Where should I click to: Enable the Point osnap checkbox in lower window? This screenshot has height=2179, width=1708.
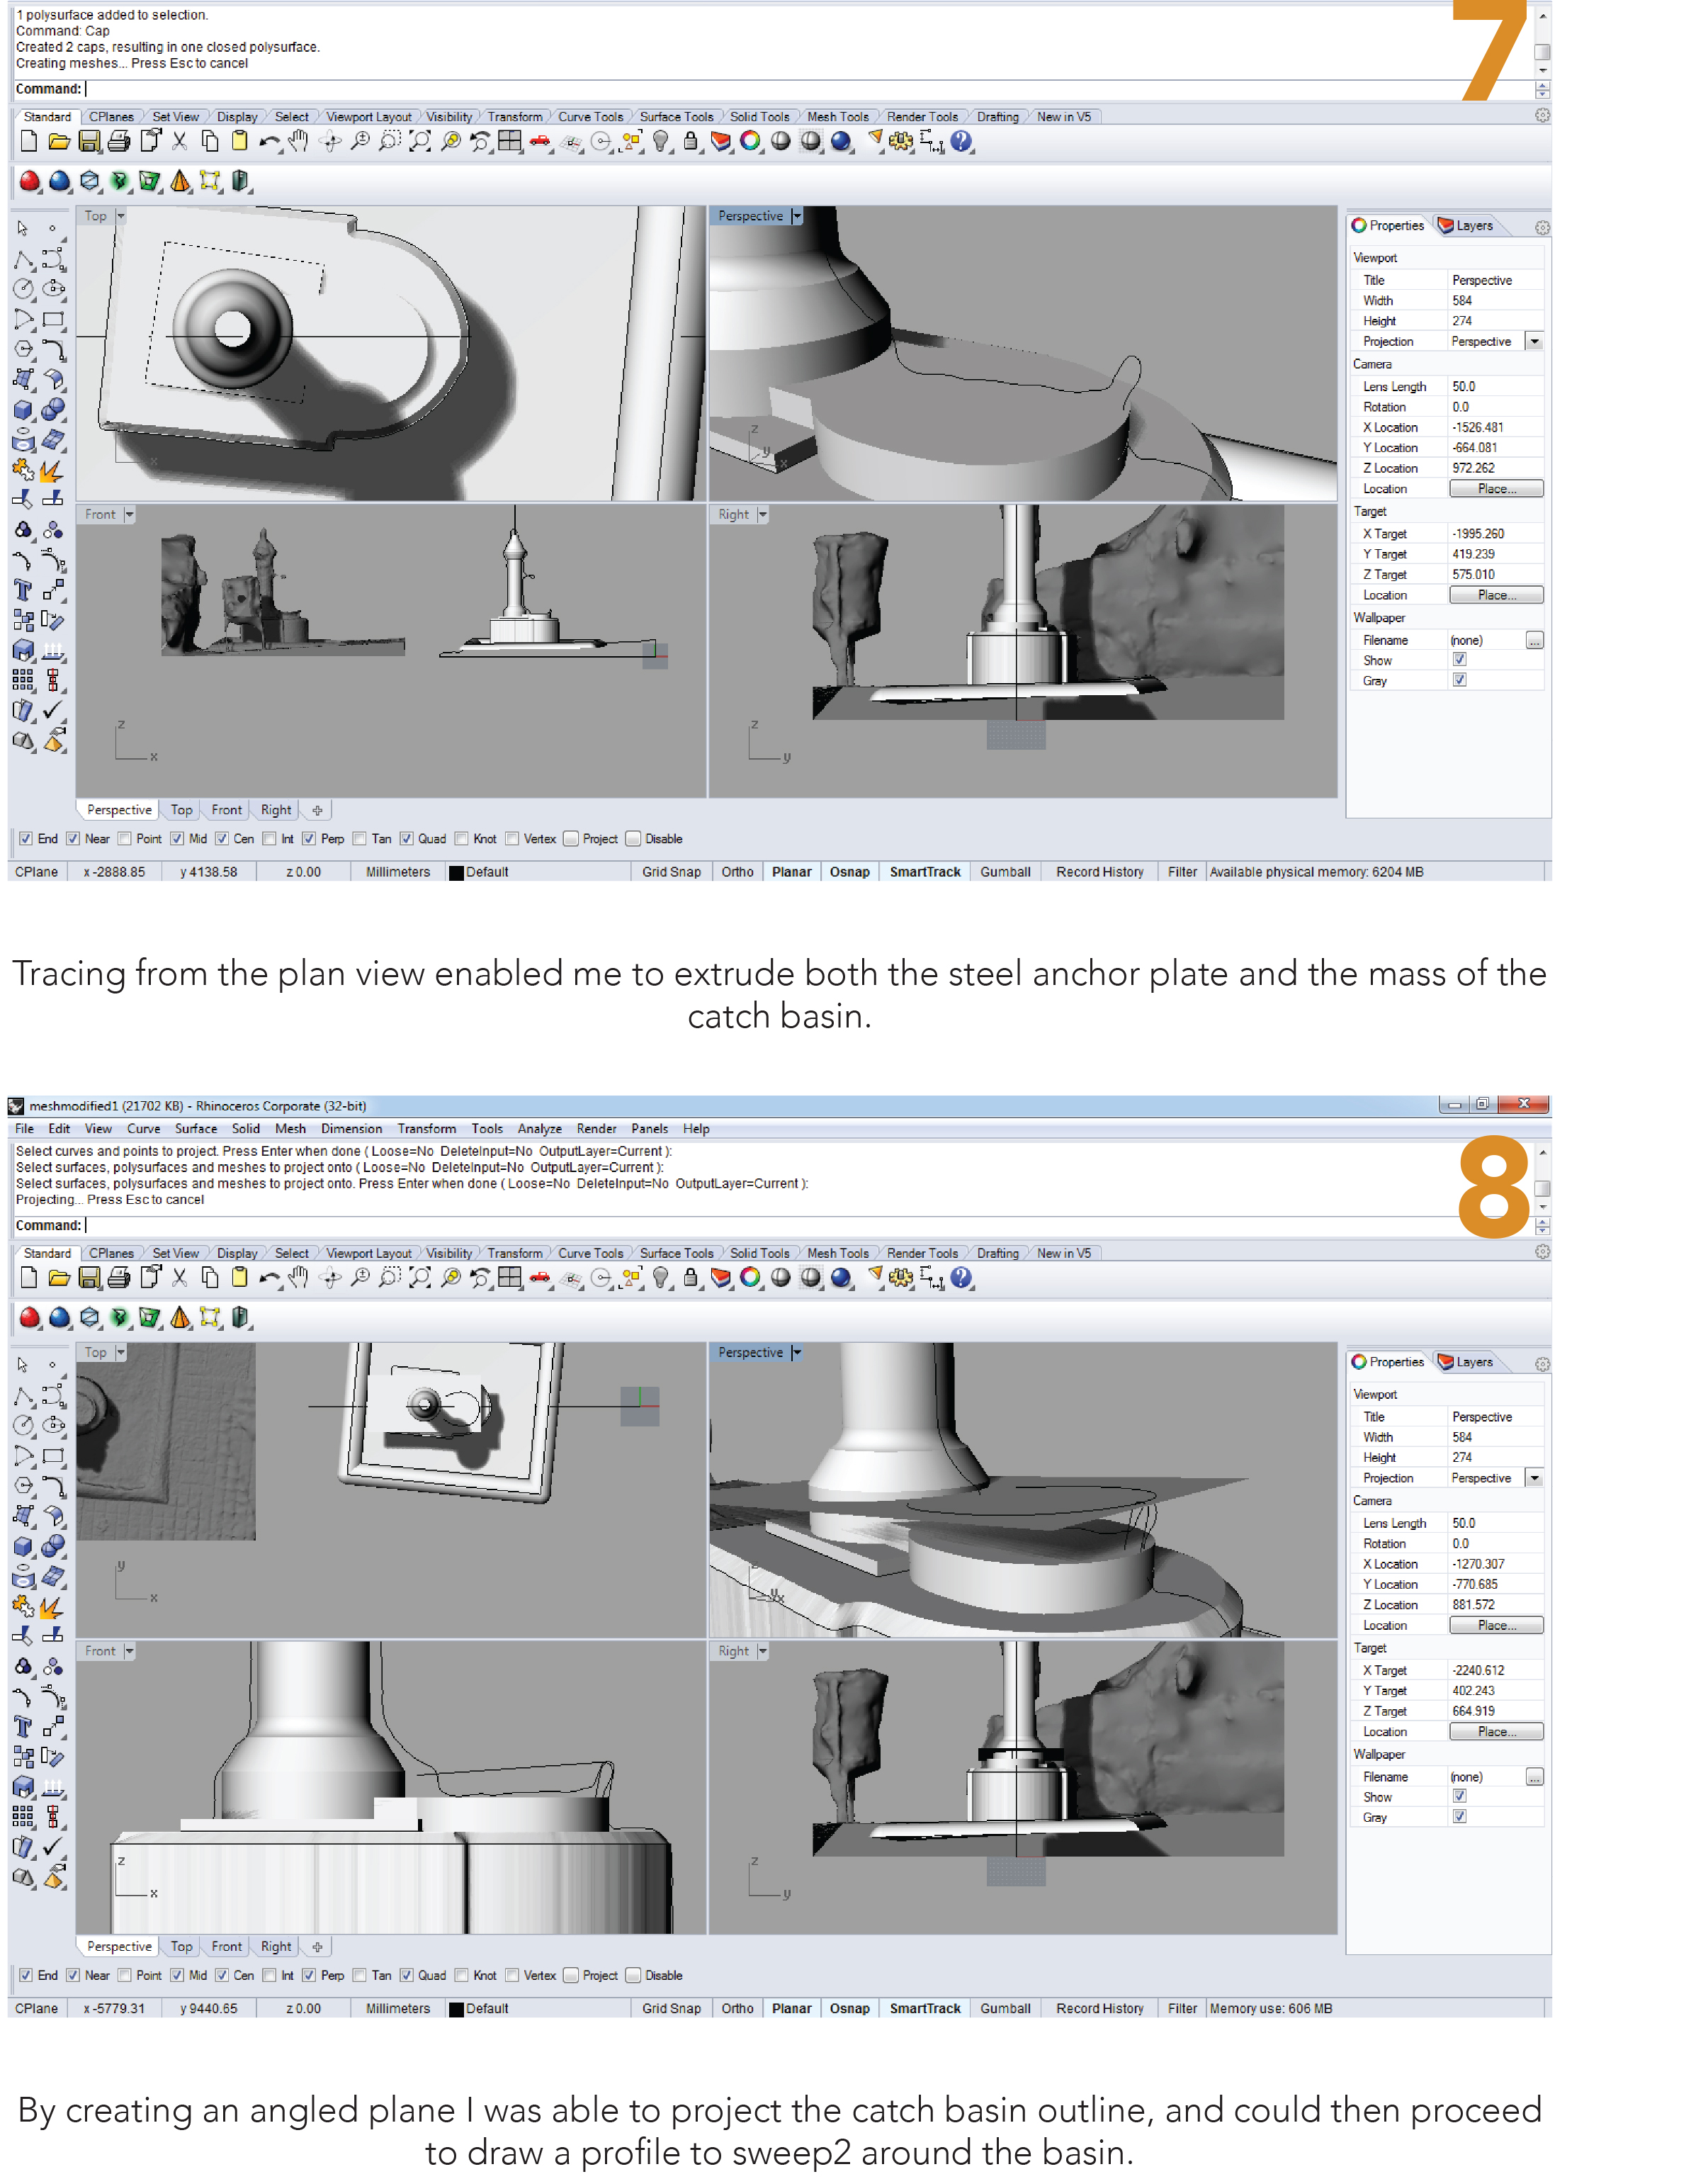[x=125, y=1975]
